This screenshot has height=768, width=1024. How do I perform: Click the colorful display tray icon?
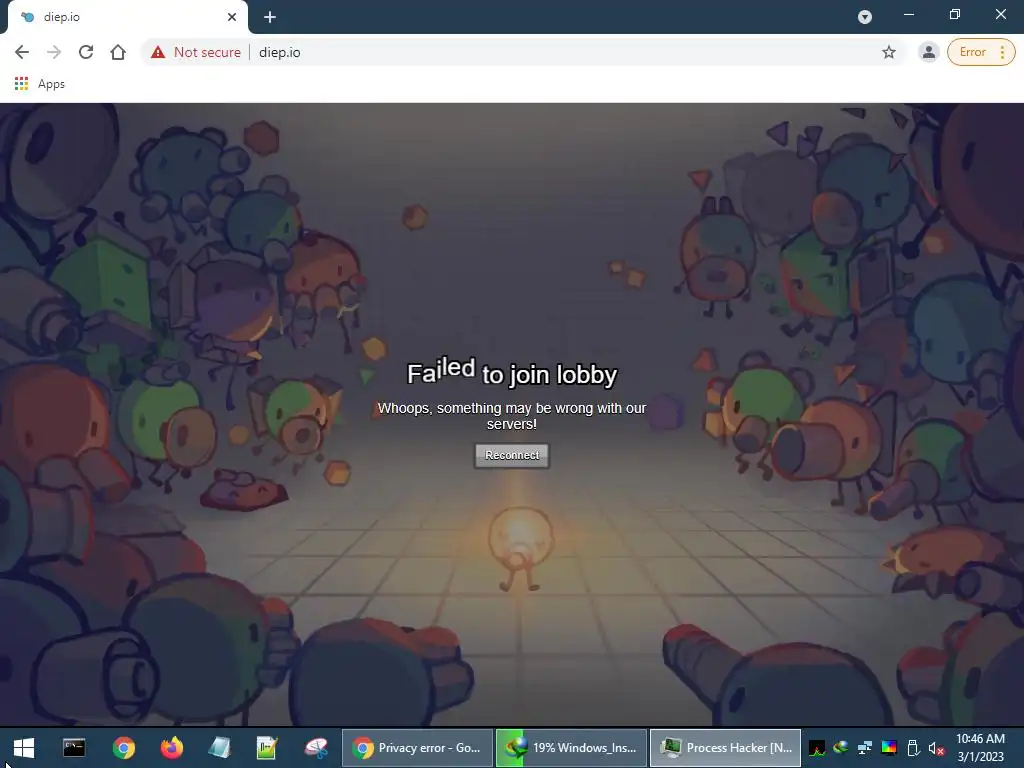pyautogui.click(x=889, y=748)
